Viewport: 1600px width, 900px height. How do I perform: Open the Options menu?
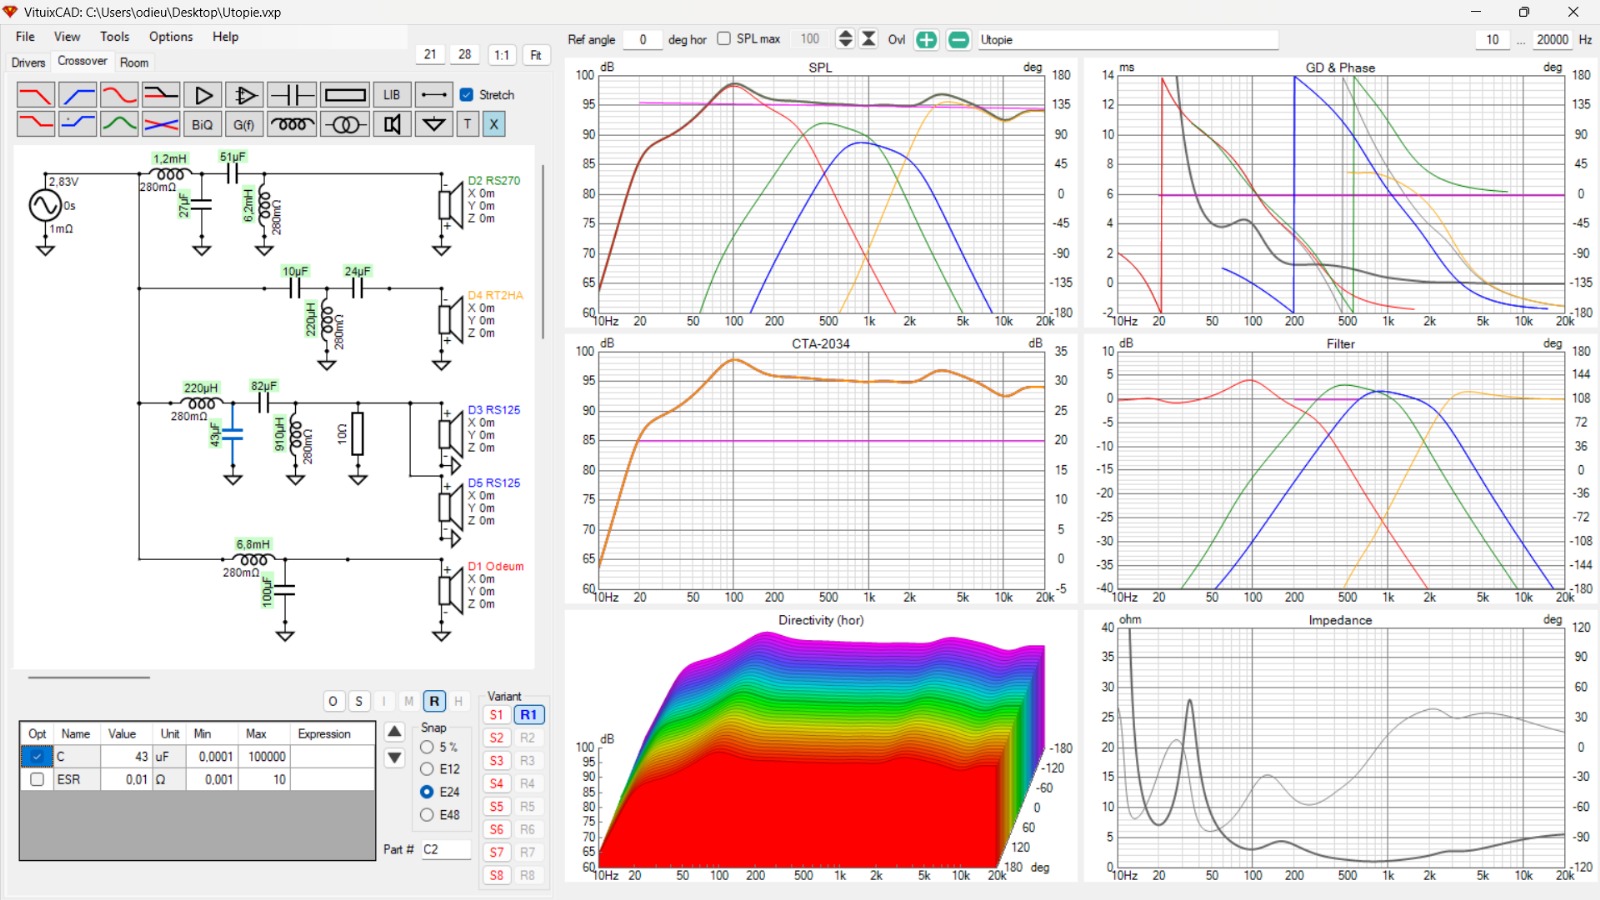pyautogui.click(x=171, y=37)
